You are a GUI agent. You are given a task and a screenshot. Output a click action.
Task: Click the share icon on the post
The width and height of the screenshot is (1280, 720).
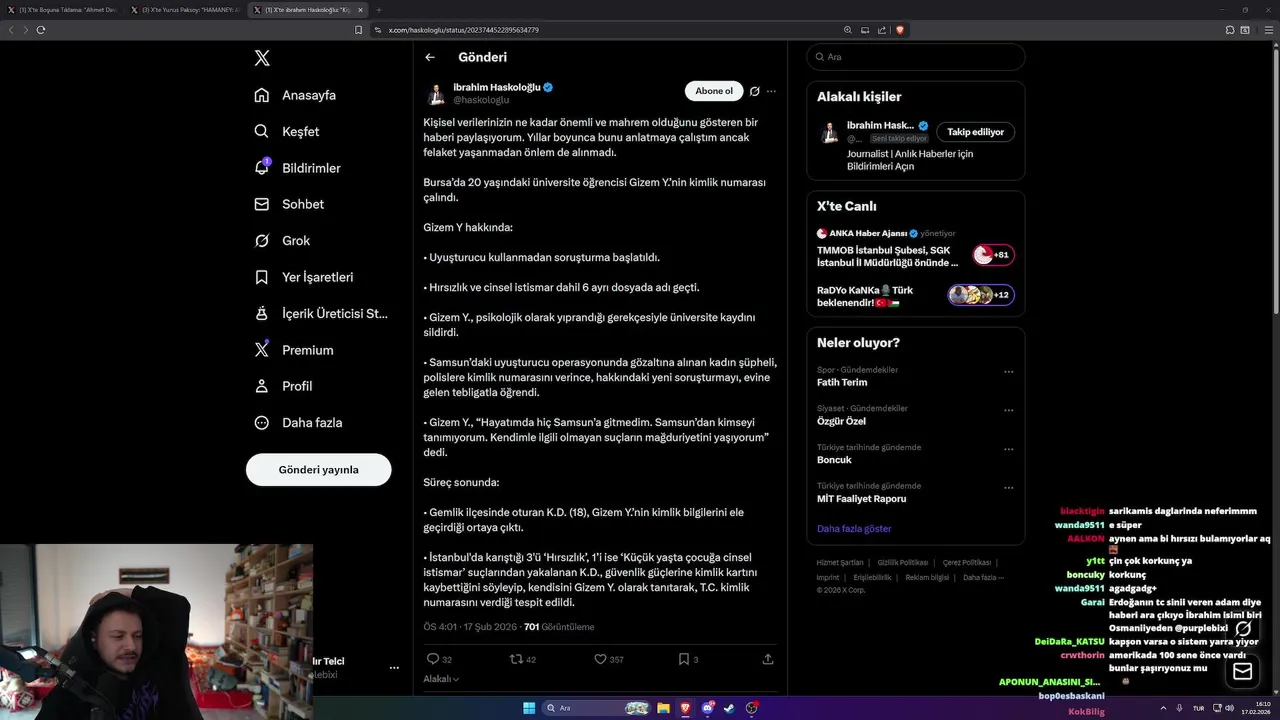coord(768,659)
